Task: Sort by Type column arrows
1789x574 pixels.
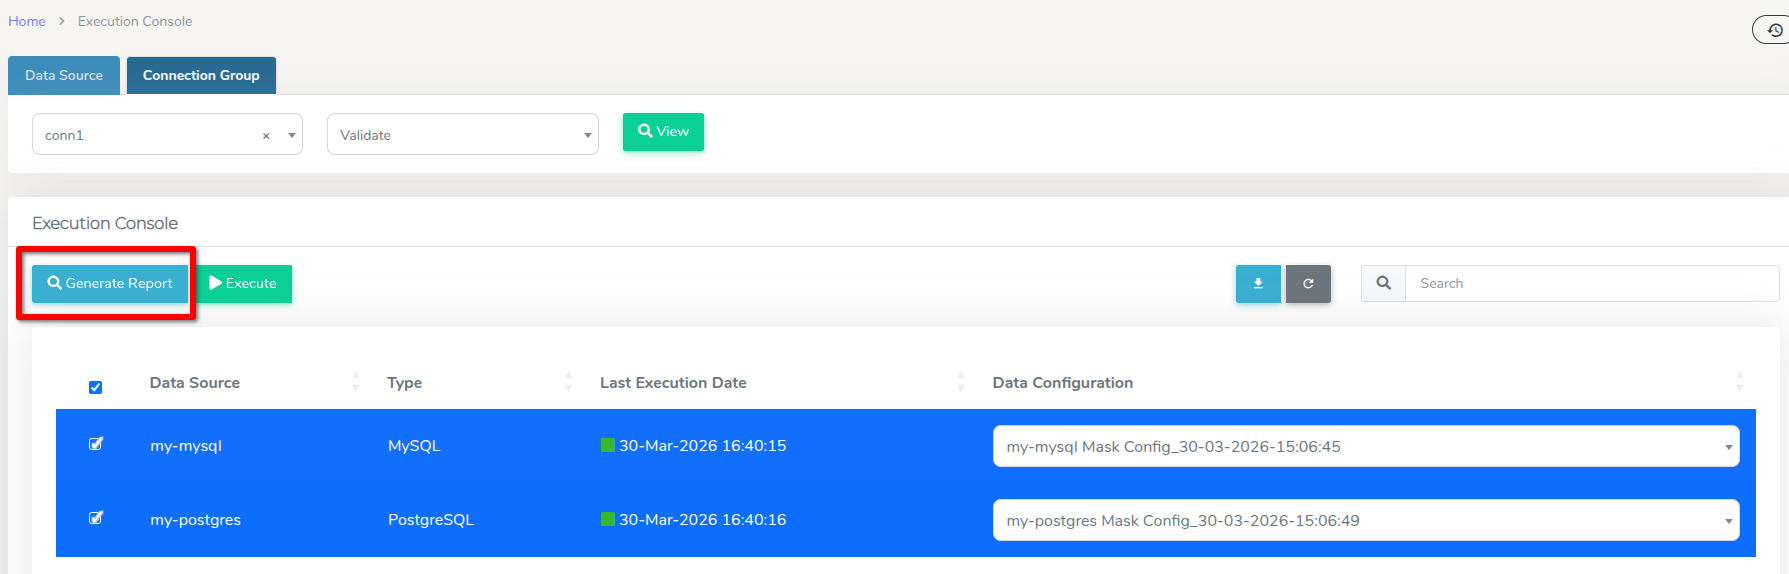Action: pos(568,382)
